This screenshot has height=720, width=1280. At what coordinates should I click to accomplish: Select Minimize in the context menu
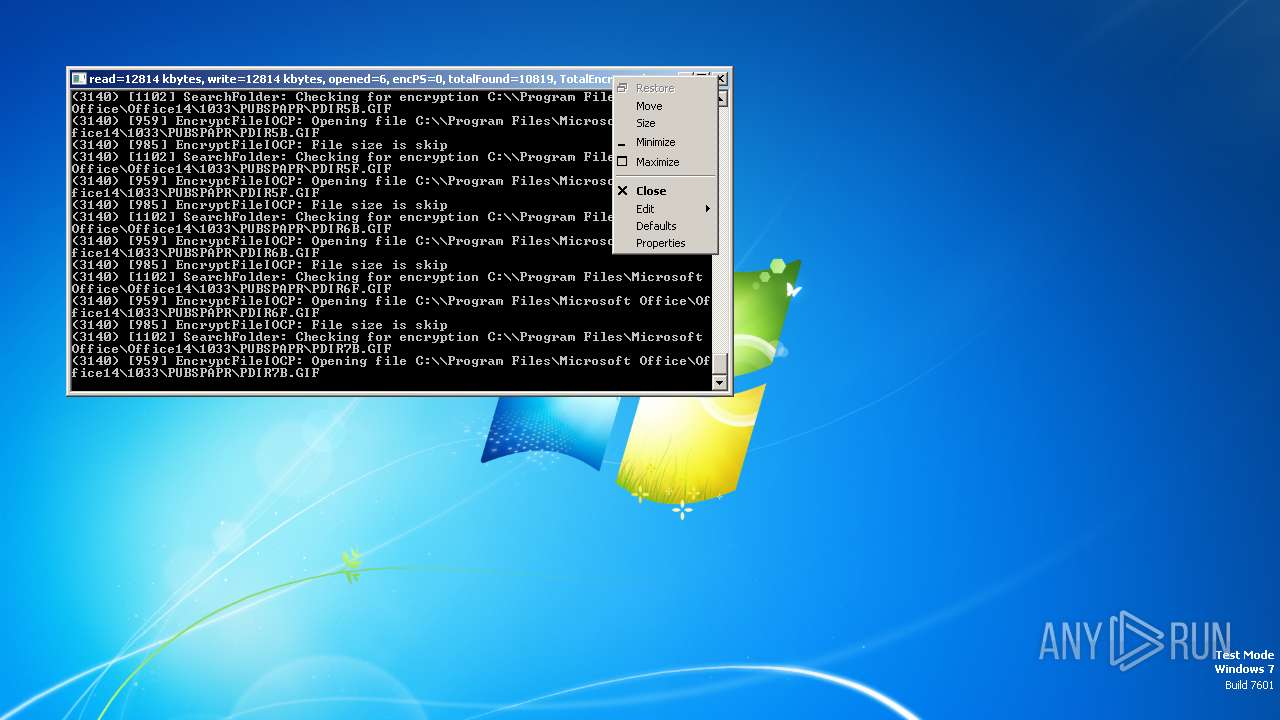tap(665, 142)
